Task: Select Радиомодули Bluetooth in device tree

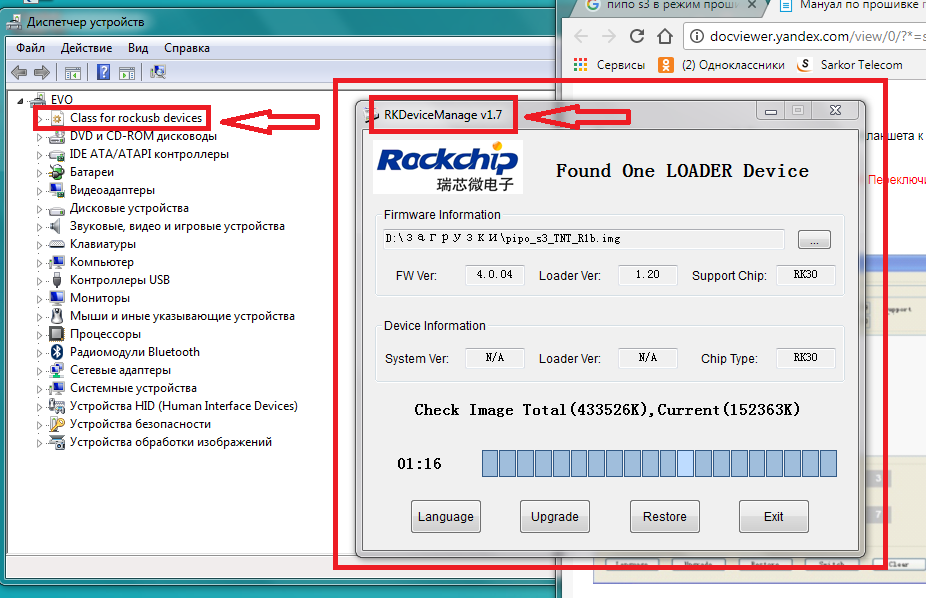Action: [134, 352]
